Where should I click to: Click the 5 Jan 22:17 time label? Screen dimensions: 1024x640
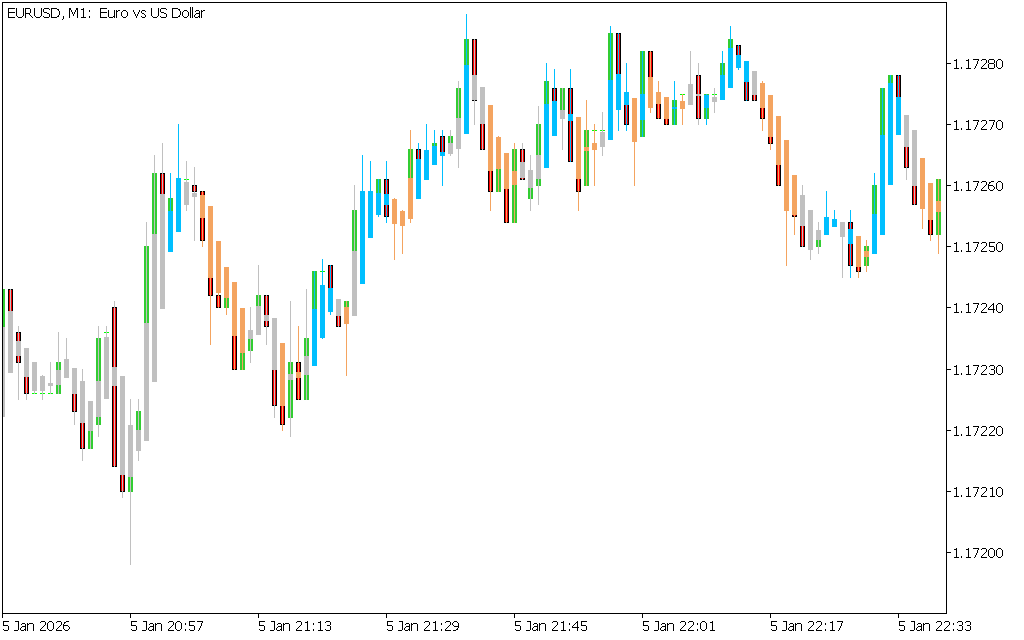coord(807,626)
